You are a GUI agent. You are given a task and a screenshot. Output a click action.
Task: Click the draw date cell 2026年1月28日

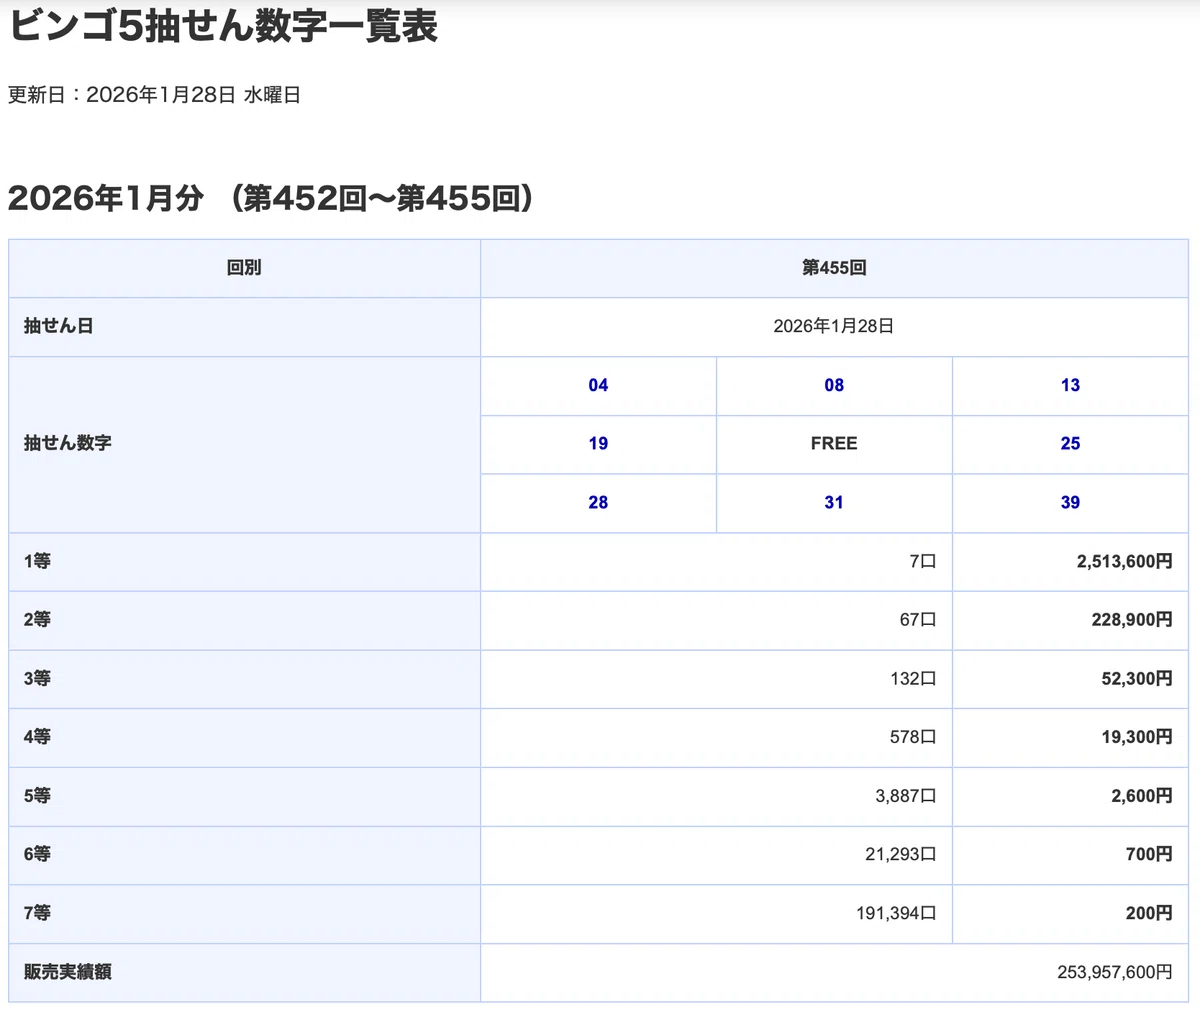coord(834,326)
